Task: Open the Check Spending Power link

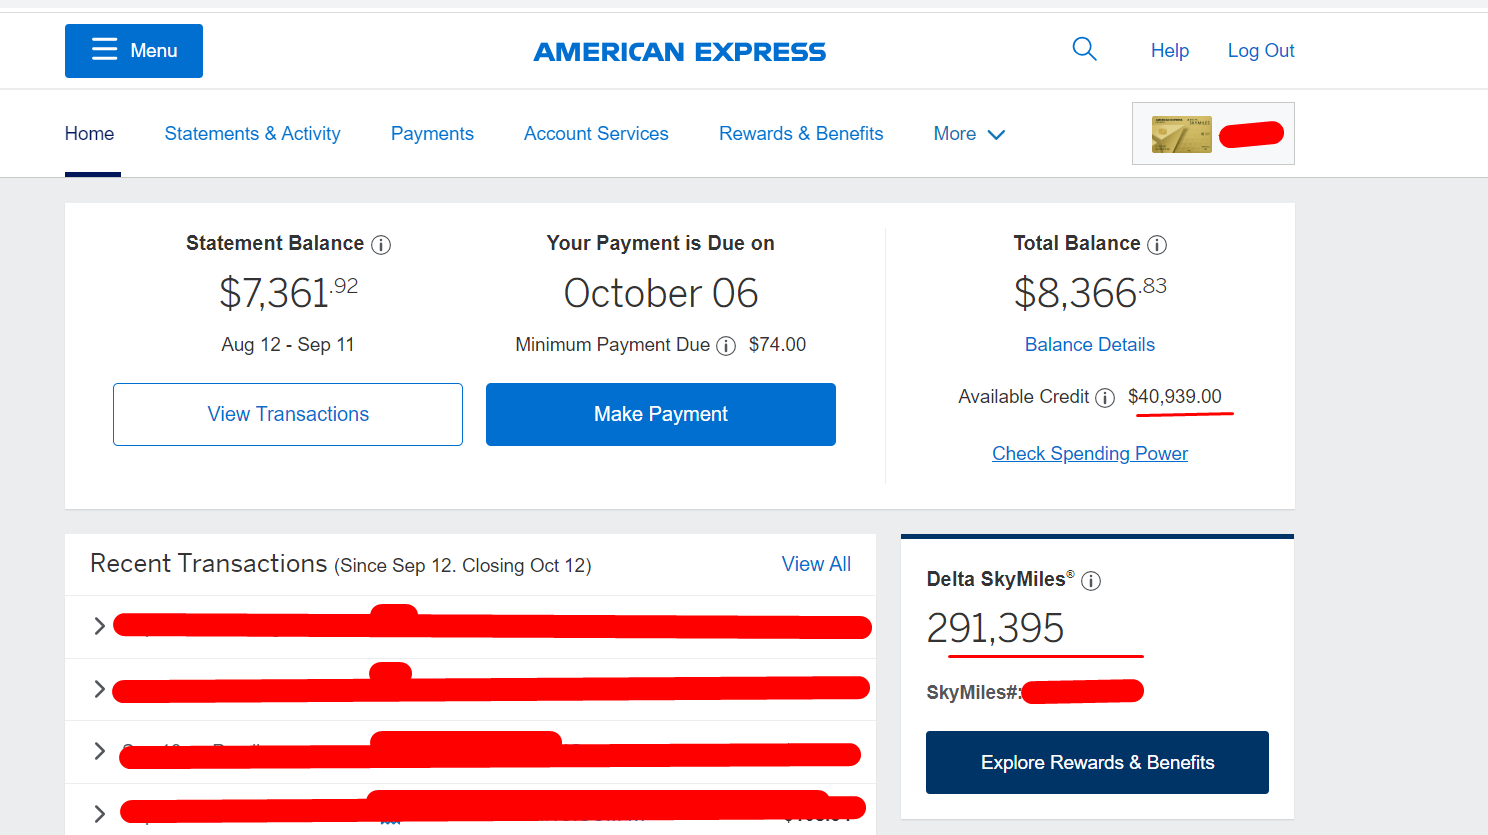Action: pos(1090,453)
